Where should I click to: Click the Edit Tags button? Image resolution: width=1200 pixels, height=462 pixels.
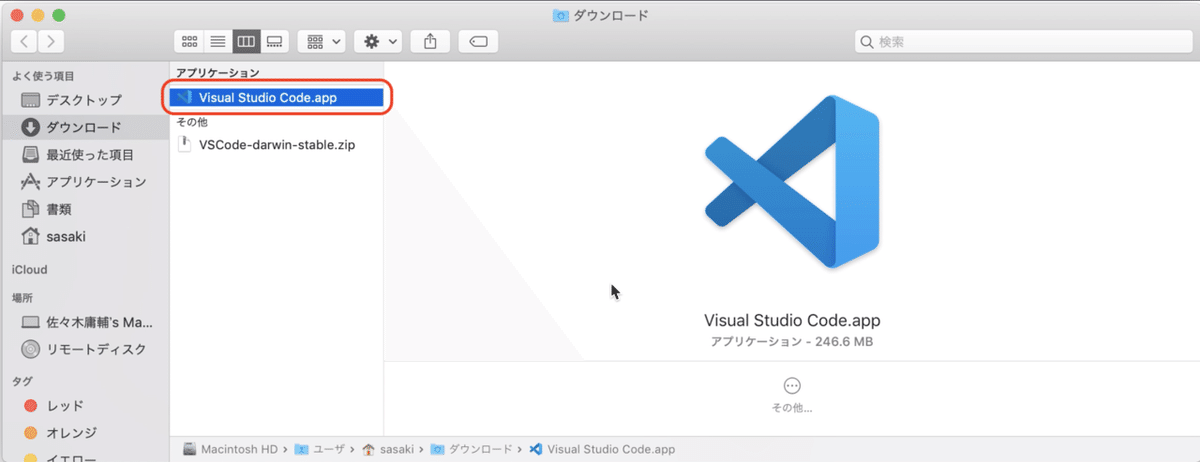click(478, 41)
